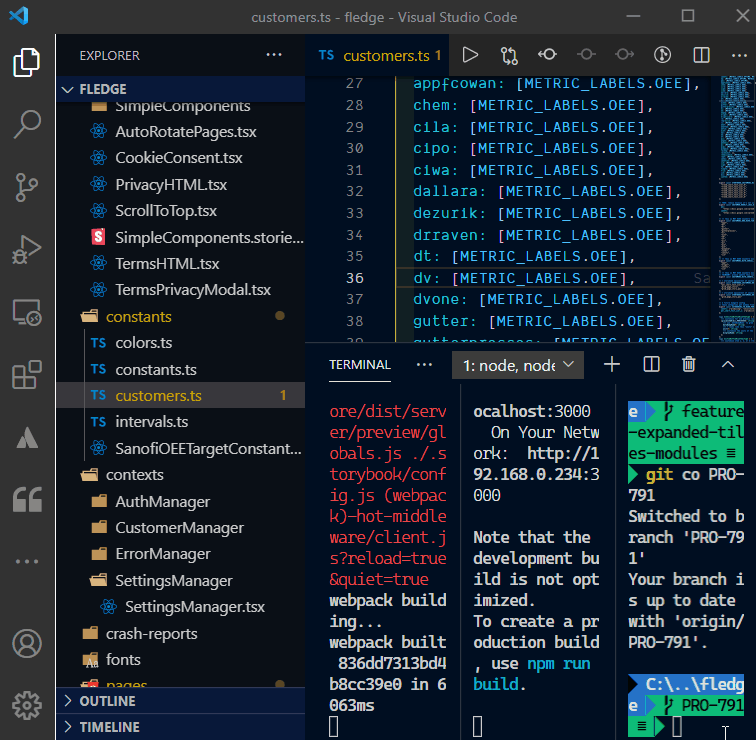Screen dimensions: 756x740
Task: Open the Extensions view
Action: (x=27, y=375)
